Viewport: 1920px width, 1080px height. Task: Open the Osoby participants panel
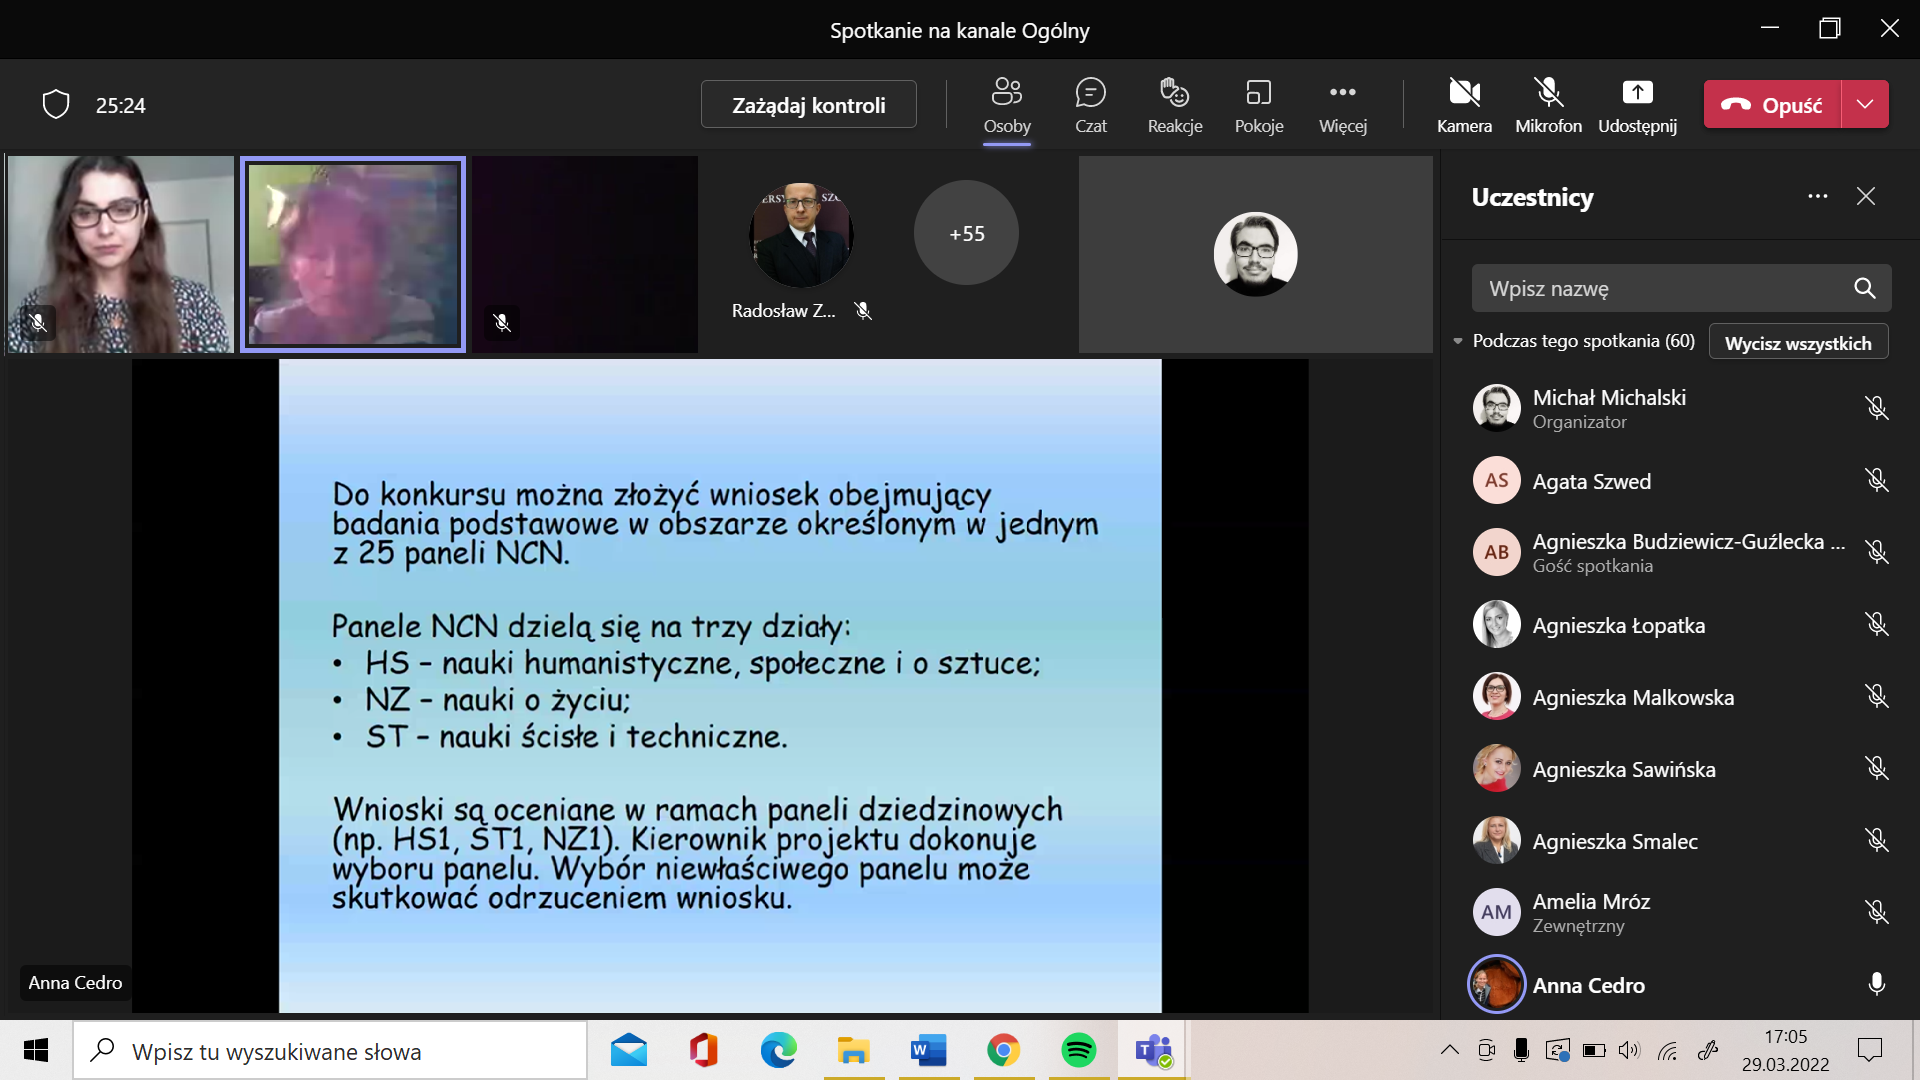[1006, 104]
